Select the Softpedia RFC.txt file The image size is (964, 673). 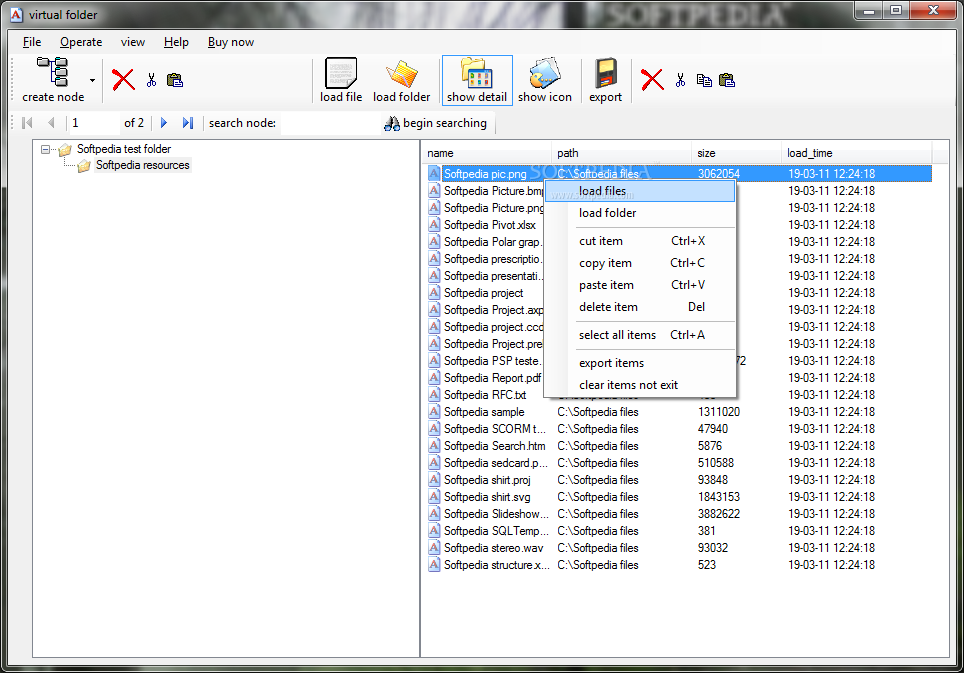click(x=485, y=395)
